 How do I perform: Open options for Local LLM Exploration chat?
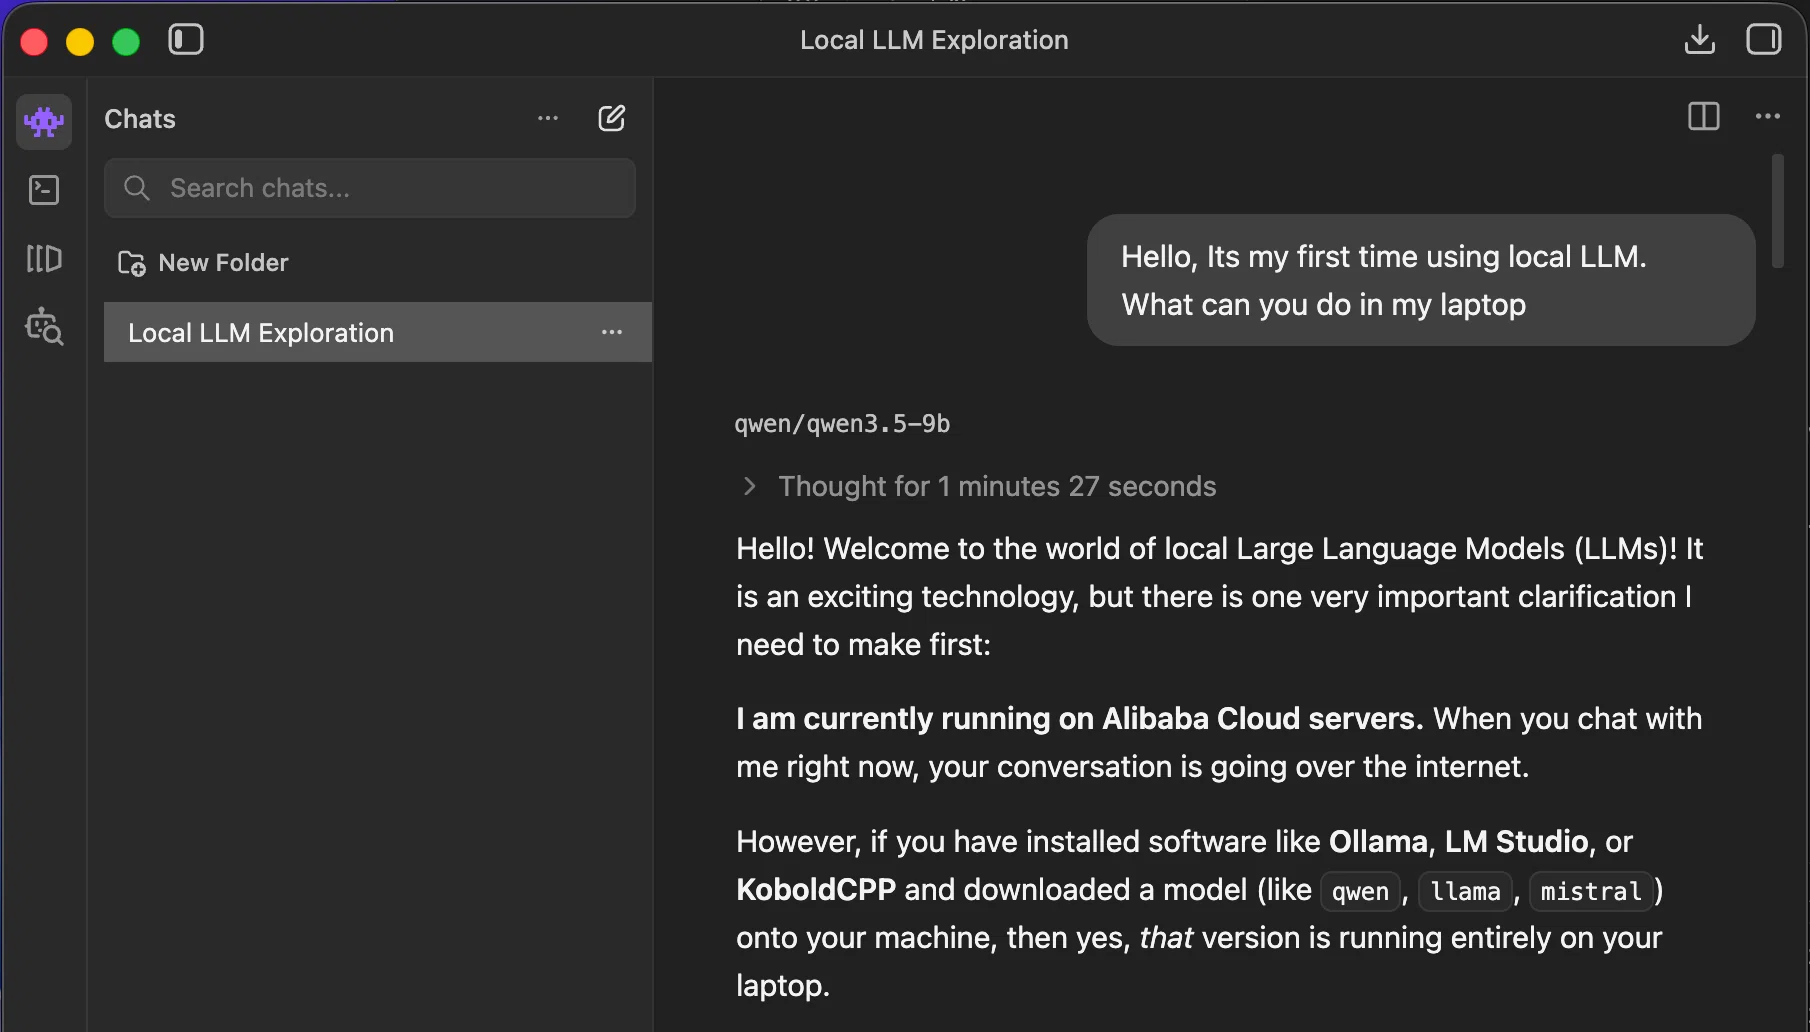[612, 332]
